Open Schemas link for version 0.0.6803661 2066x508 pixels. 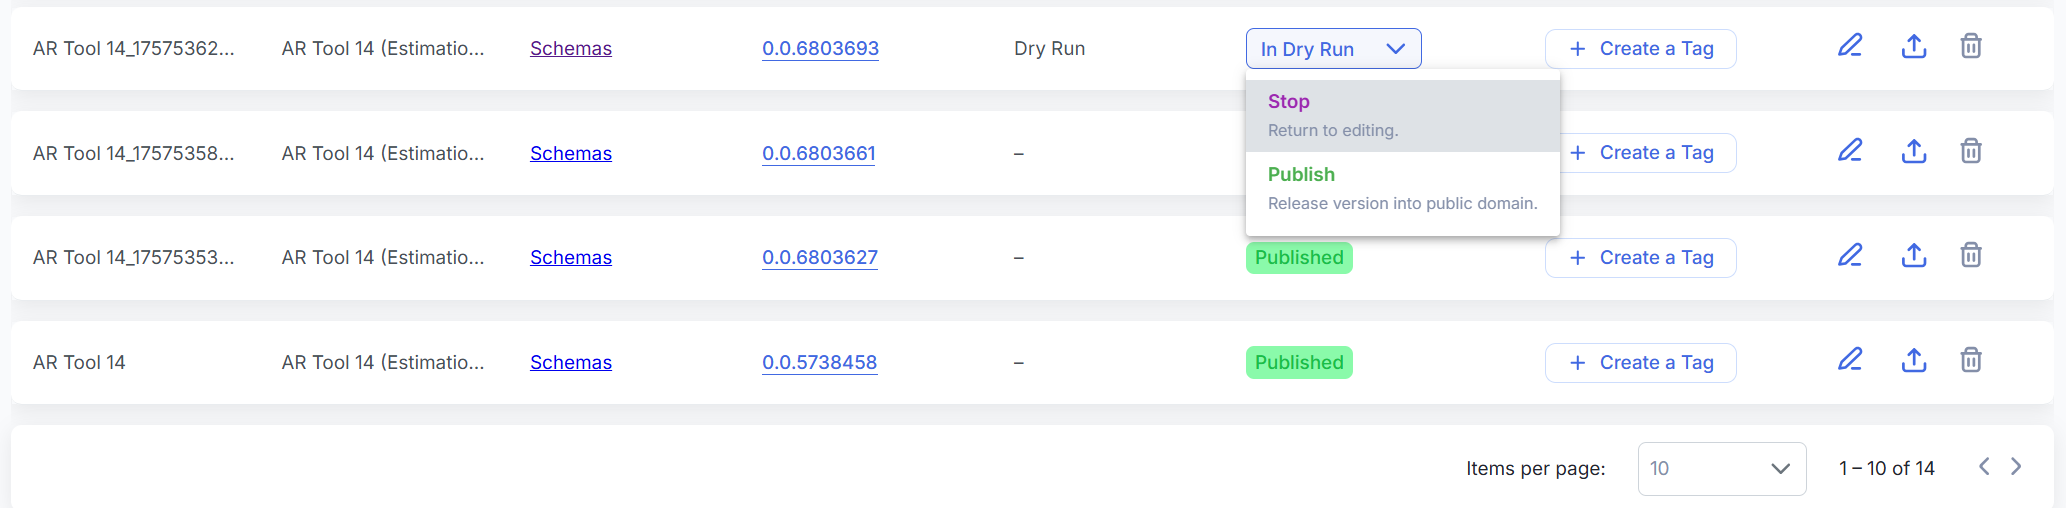(570, 153)
